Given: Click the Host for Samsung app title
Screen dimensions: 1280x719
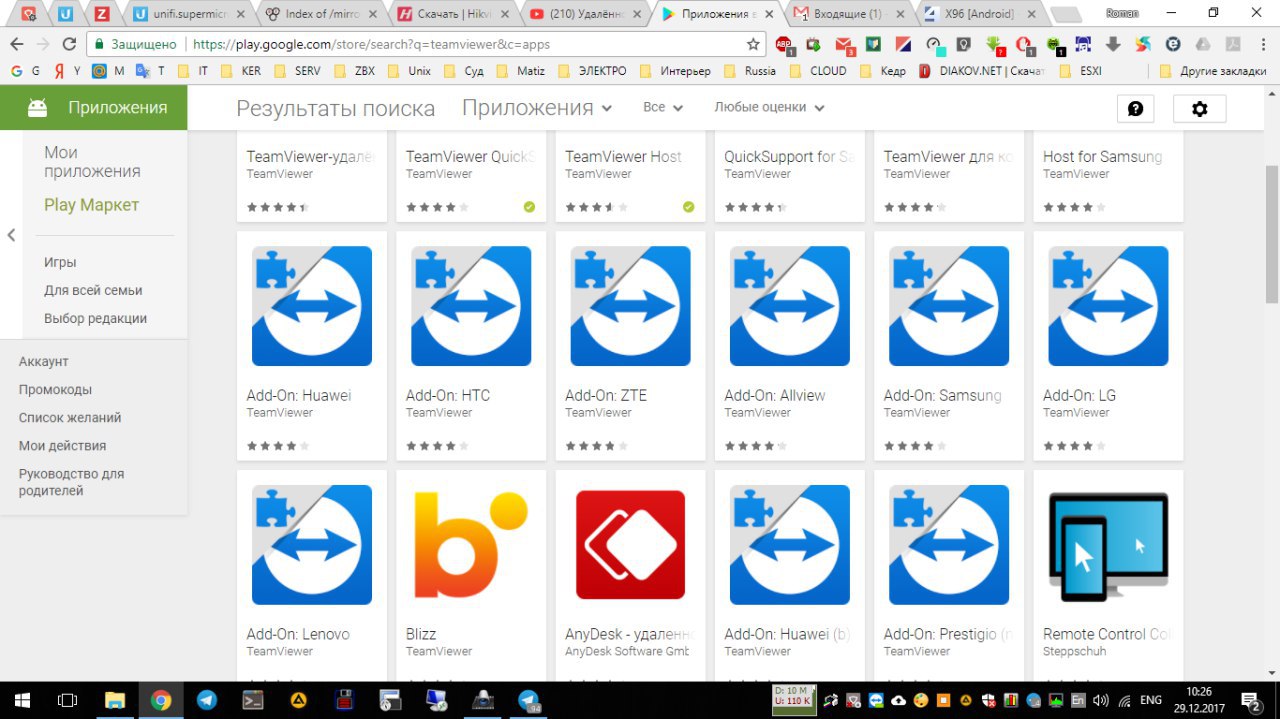Looking at the screenshot, I should tap(1102, 156).
